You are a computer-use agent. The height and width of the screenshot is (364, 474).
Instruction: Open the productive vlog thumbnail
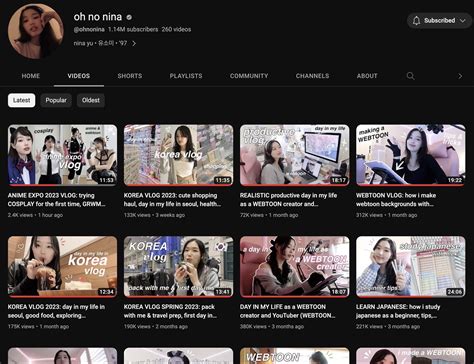[x=295, y=155]
